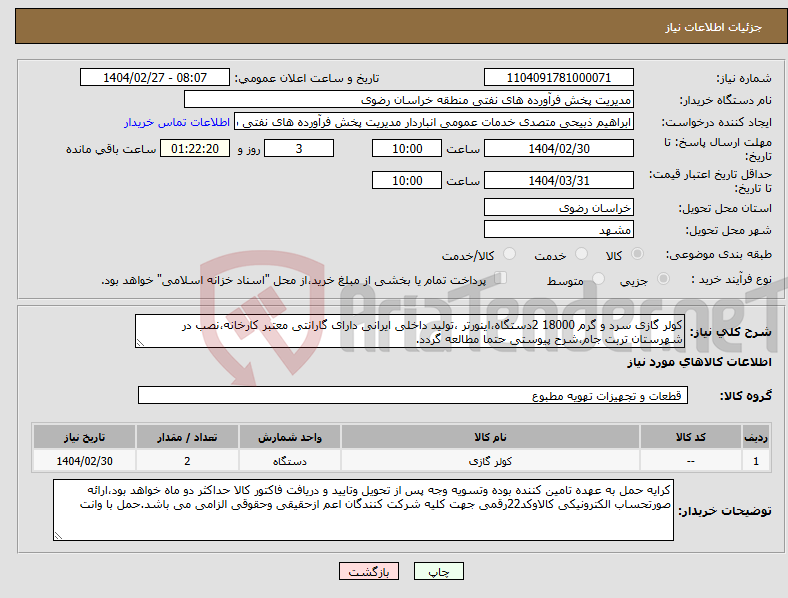Click the response deadline hour 10:00 field
This screenshot has width=788, height=598.
coord(407,148)
